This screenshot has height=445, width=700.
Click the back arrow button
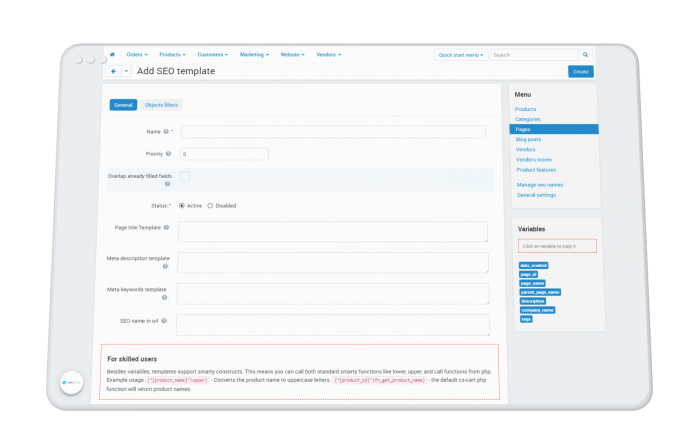pos(113,71)
